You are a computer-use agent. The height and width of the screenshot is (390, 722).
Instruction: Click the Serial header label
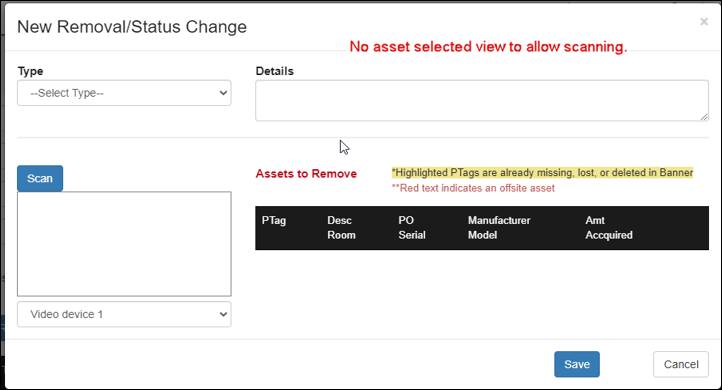click(x=412, y=235)
